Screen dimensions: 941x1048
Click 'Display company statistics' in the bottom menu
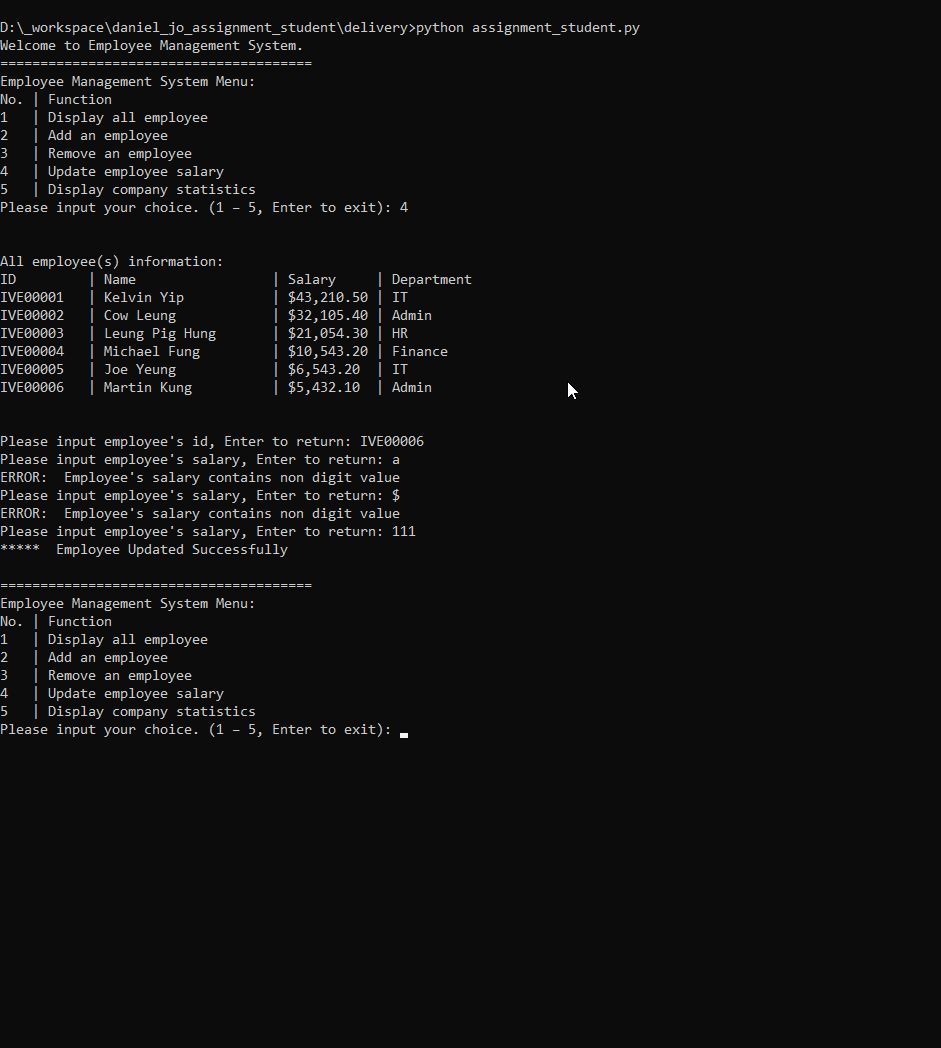[152, 711]
